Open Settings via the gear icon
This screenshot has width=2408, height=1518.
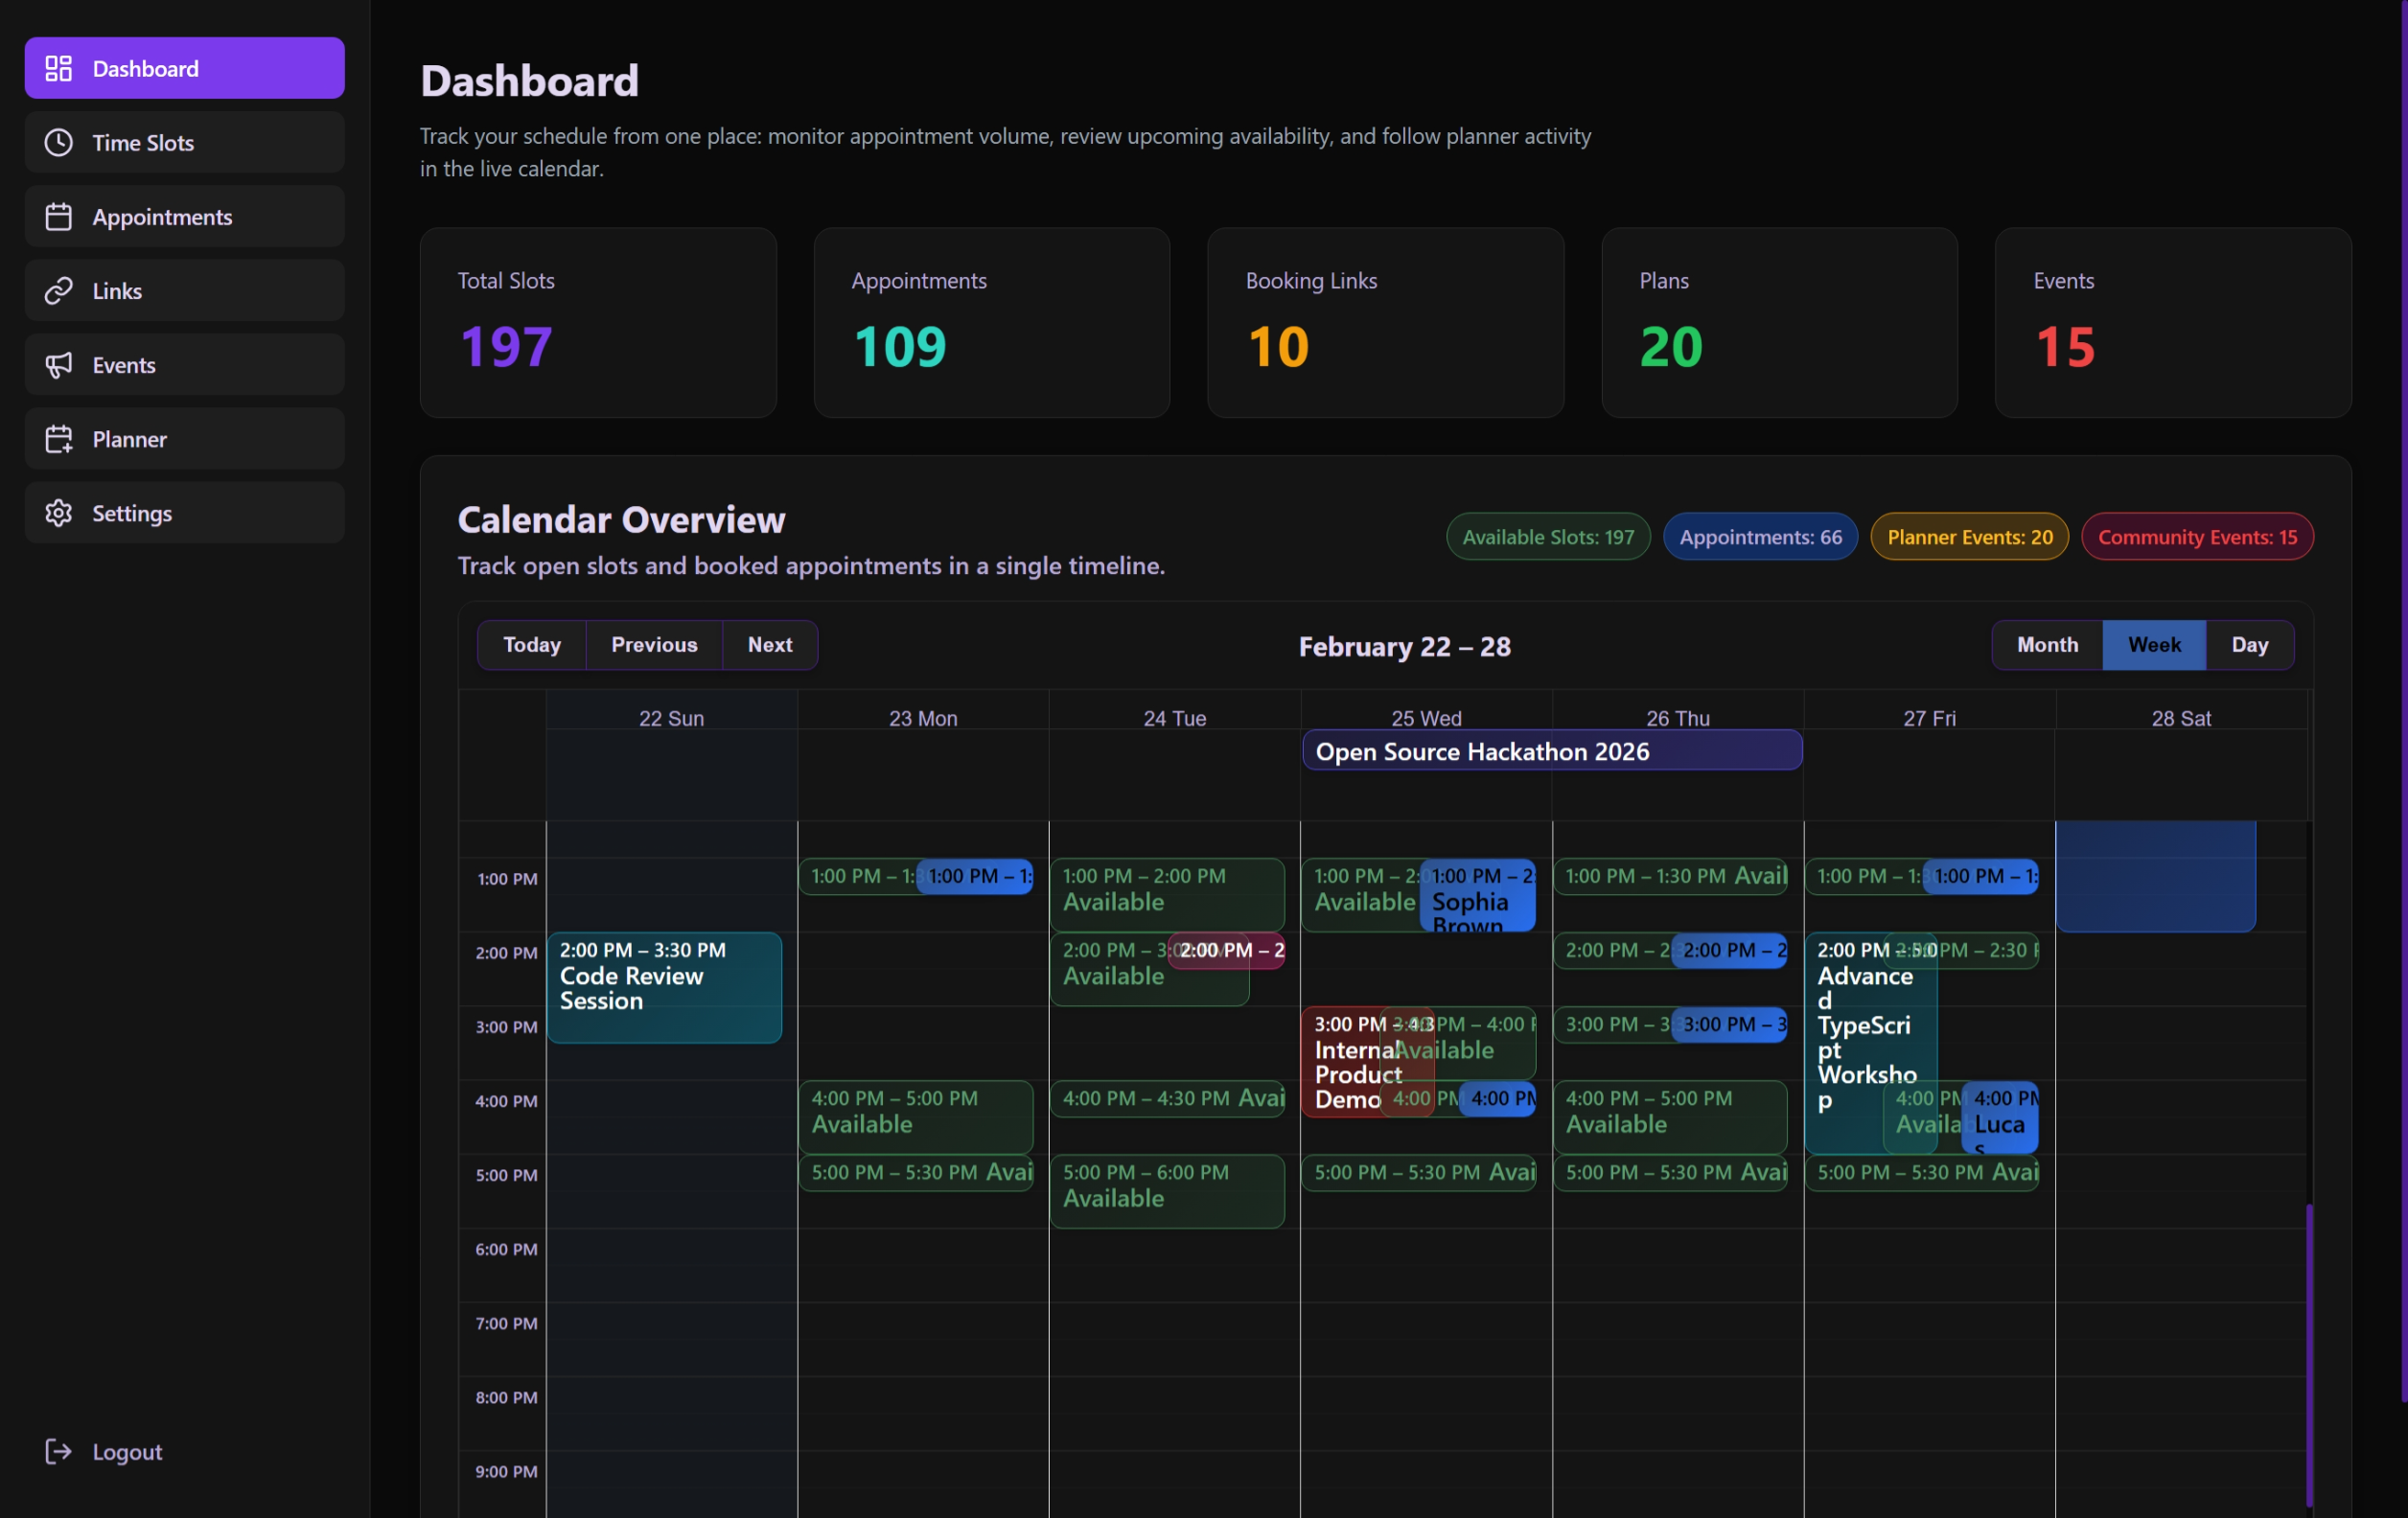[x=59, y=512]
